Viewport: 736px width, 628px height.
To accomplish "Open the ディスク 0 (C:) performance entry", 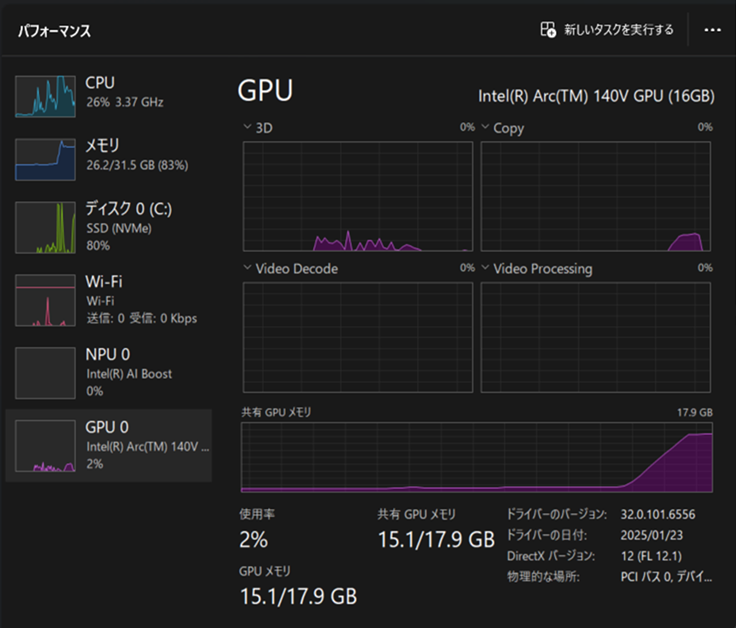I will coord(108,228).
